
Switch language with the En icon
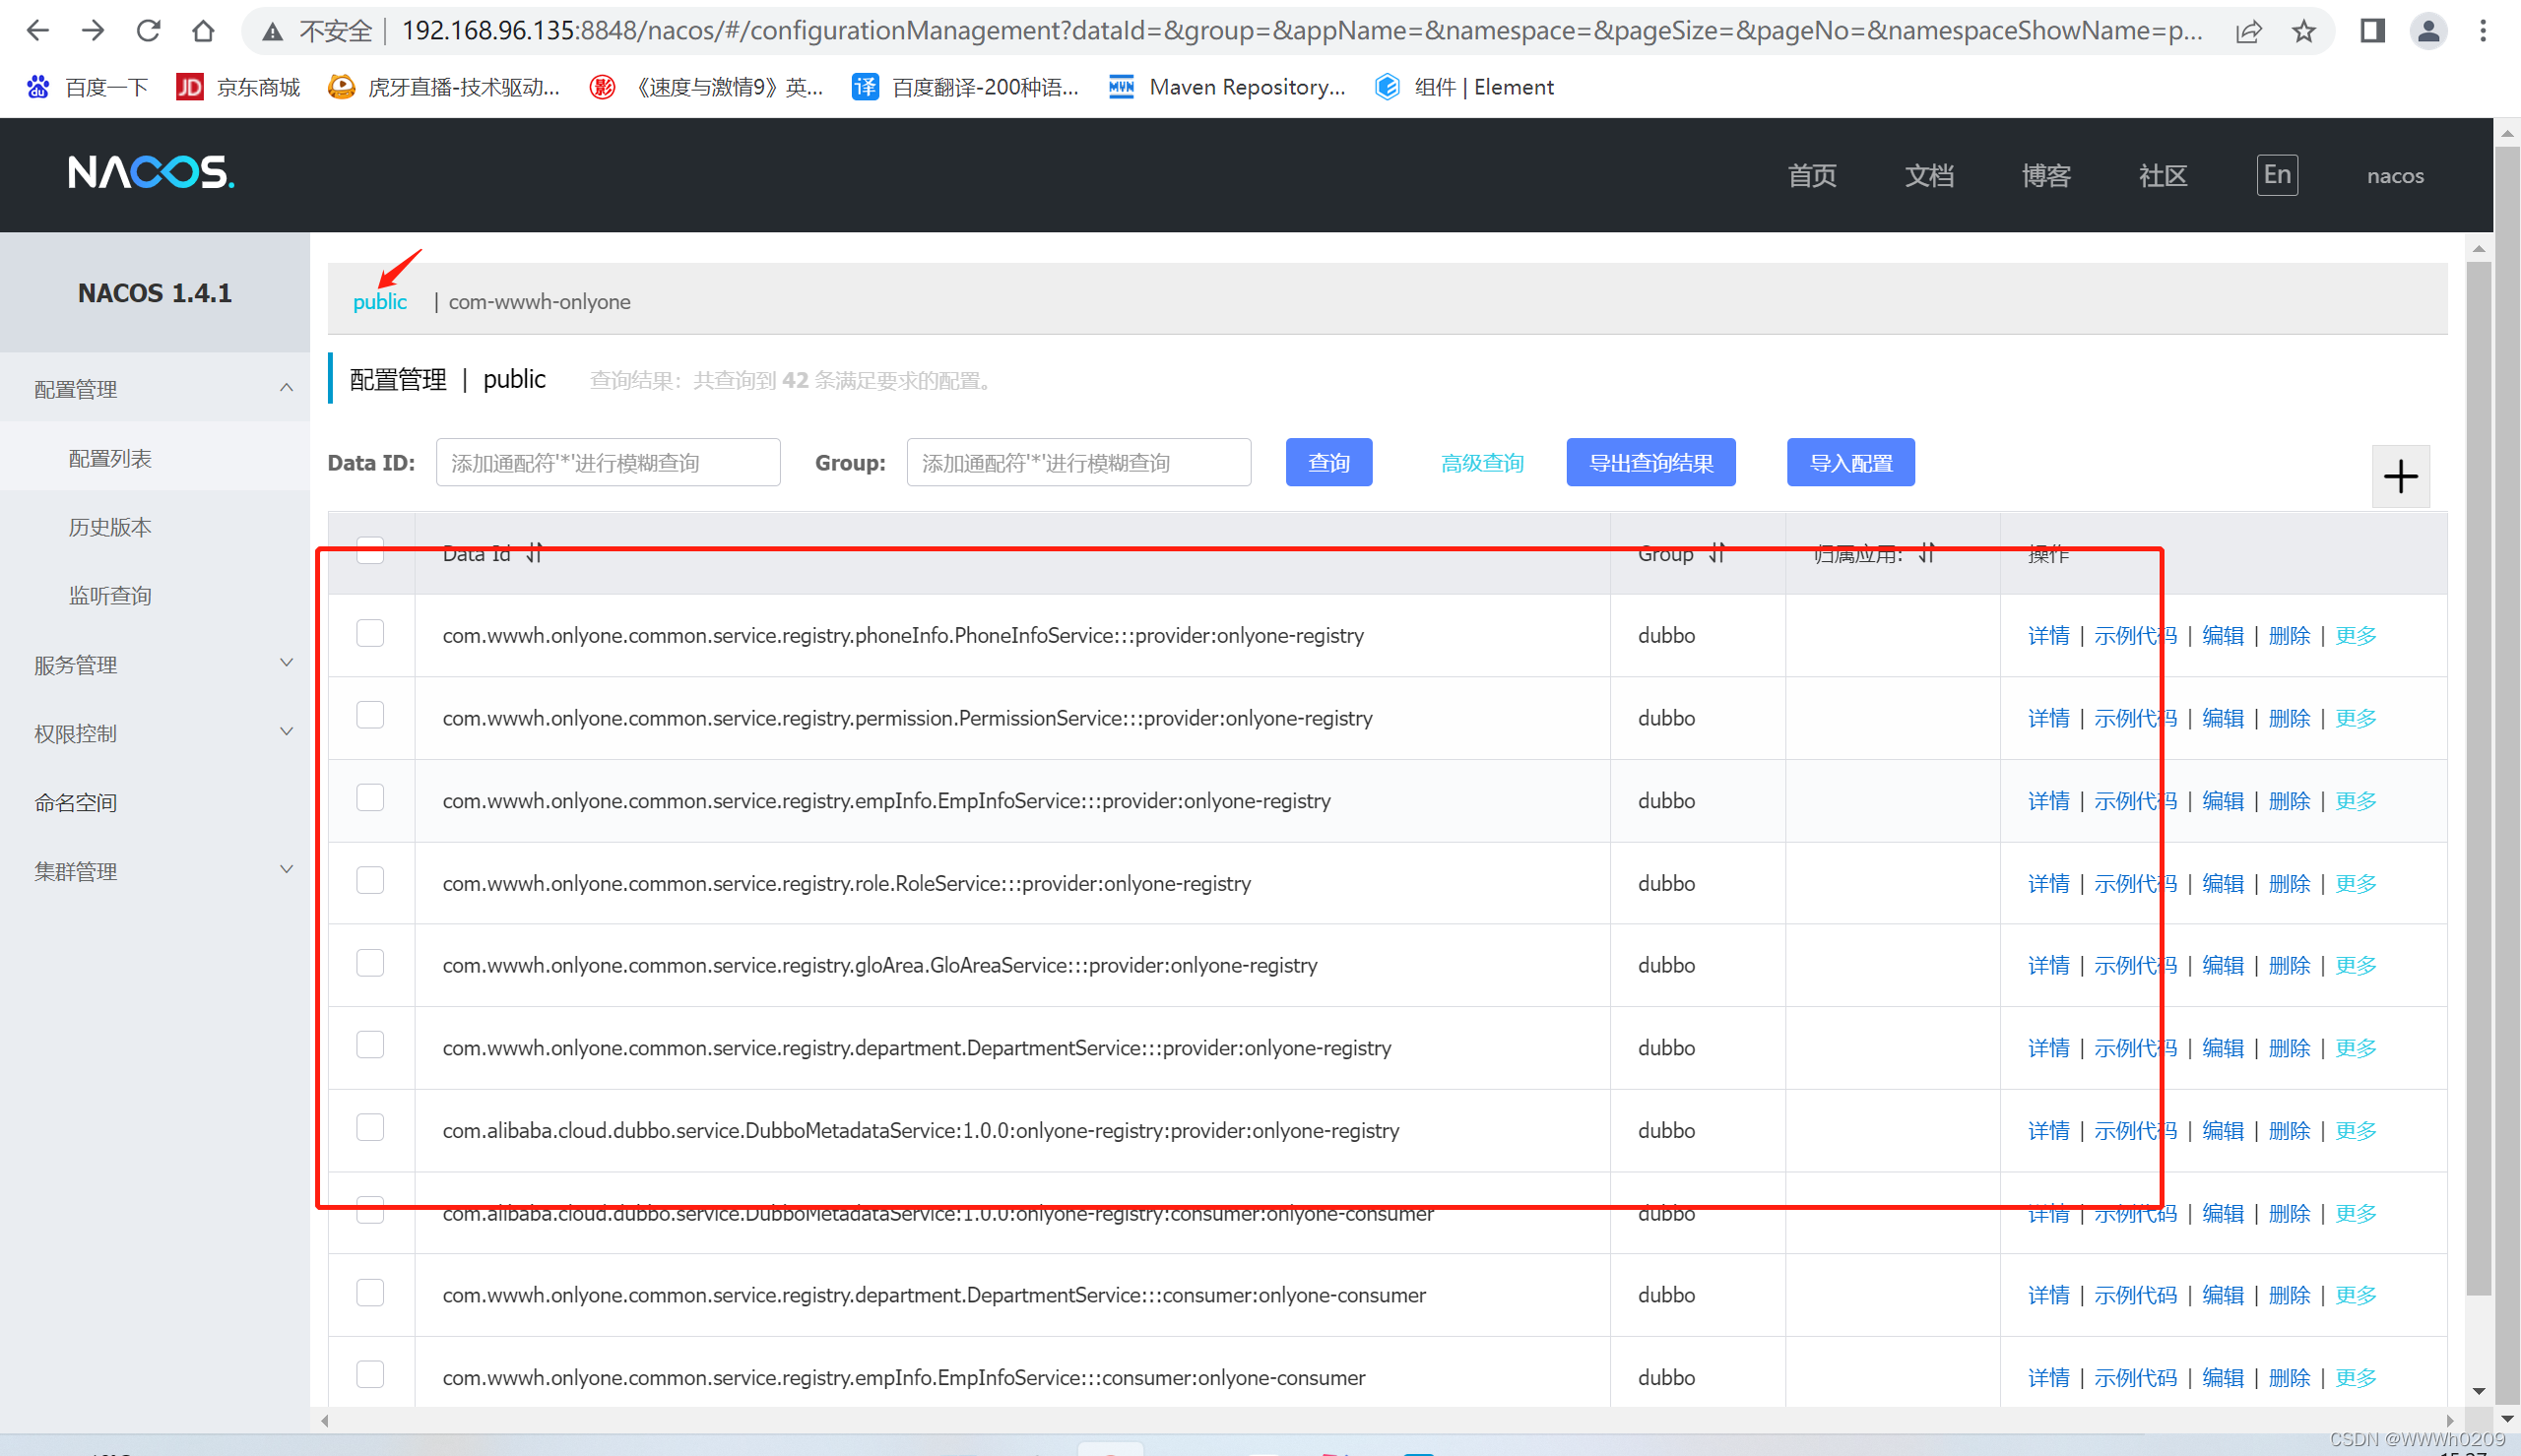(2276, 175)
